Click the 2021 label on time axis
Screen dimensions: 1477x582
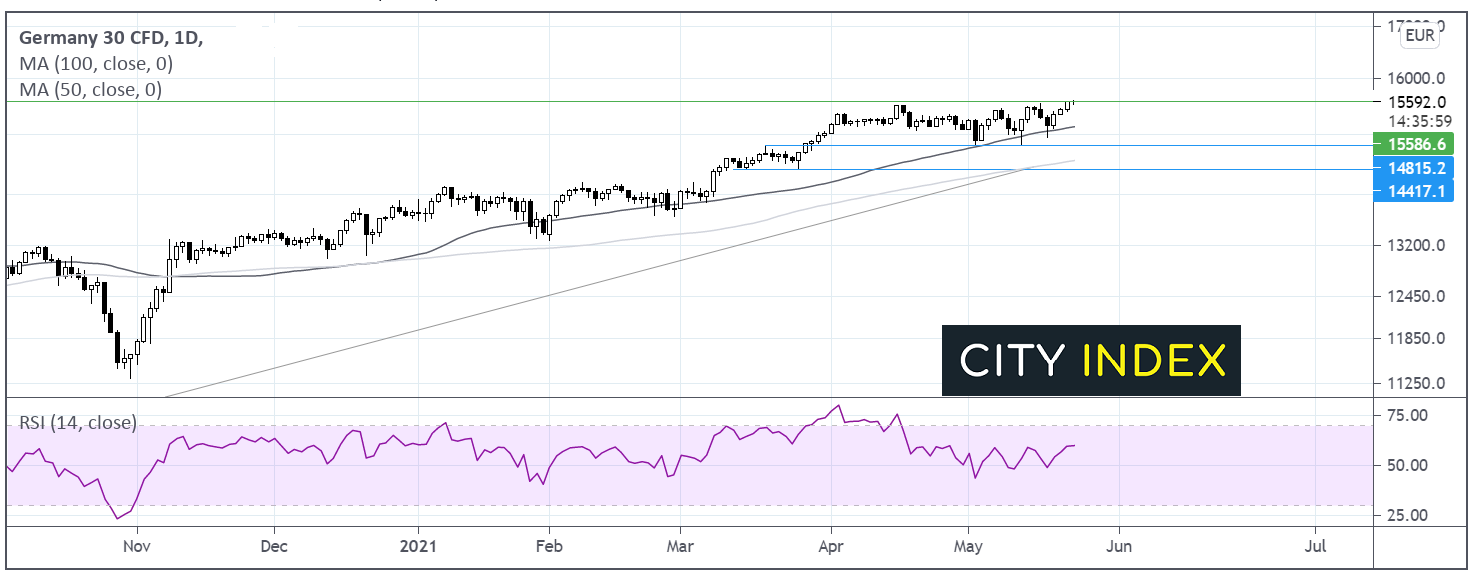click(x=418, y=547)
